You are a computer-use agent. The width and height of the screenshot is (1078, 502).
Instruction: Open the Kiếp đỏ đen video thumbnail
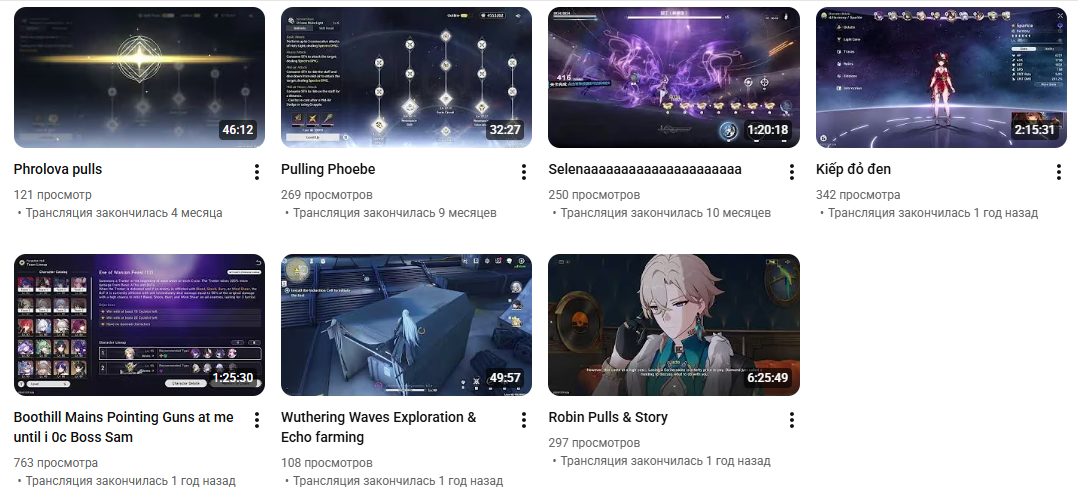pyautogui.click(x=941, y=77)
